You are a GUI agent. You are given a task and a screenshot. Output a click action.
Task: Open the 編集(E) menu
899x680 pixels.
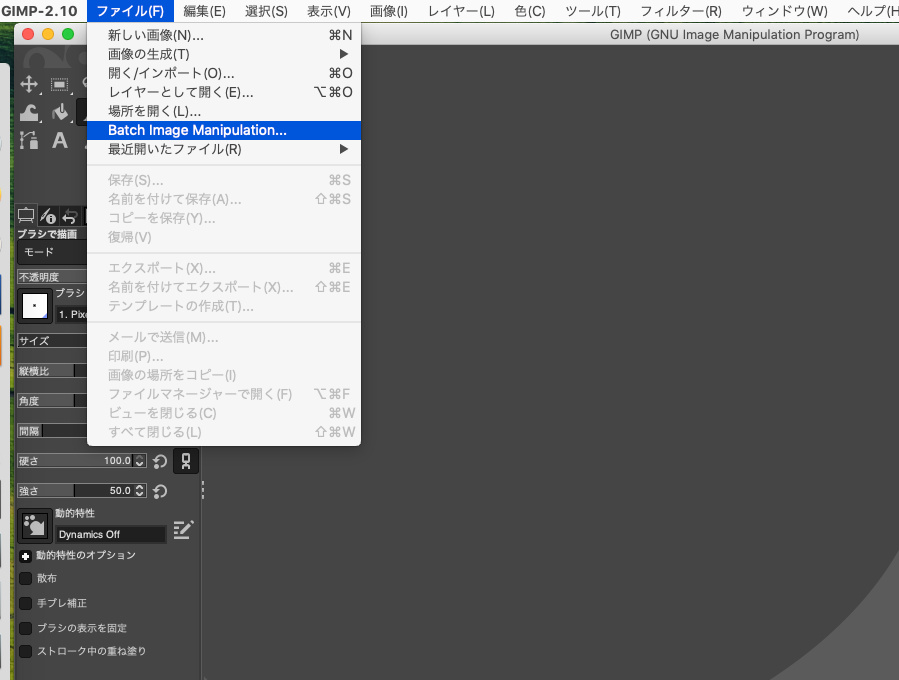(204, 11)
